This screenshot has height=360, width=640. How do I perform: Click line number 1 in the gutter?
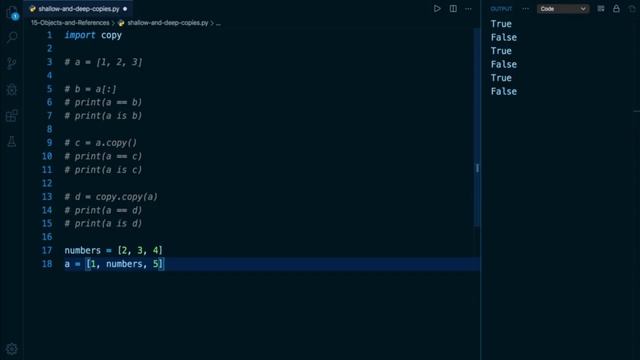pyautogui.click(x=49, y=35)
